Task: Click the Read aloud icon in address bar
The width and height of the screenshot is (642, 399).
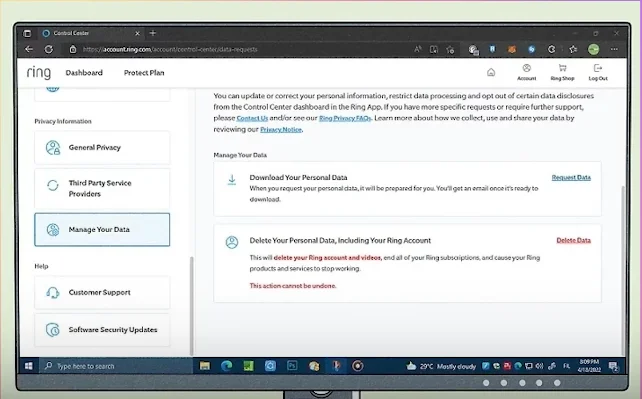Action: point(417,49)
